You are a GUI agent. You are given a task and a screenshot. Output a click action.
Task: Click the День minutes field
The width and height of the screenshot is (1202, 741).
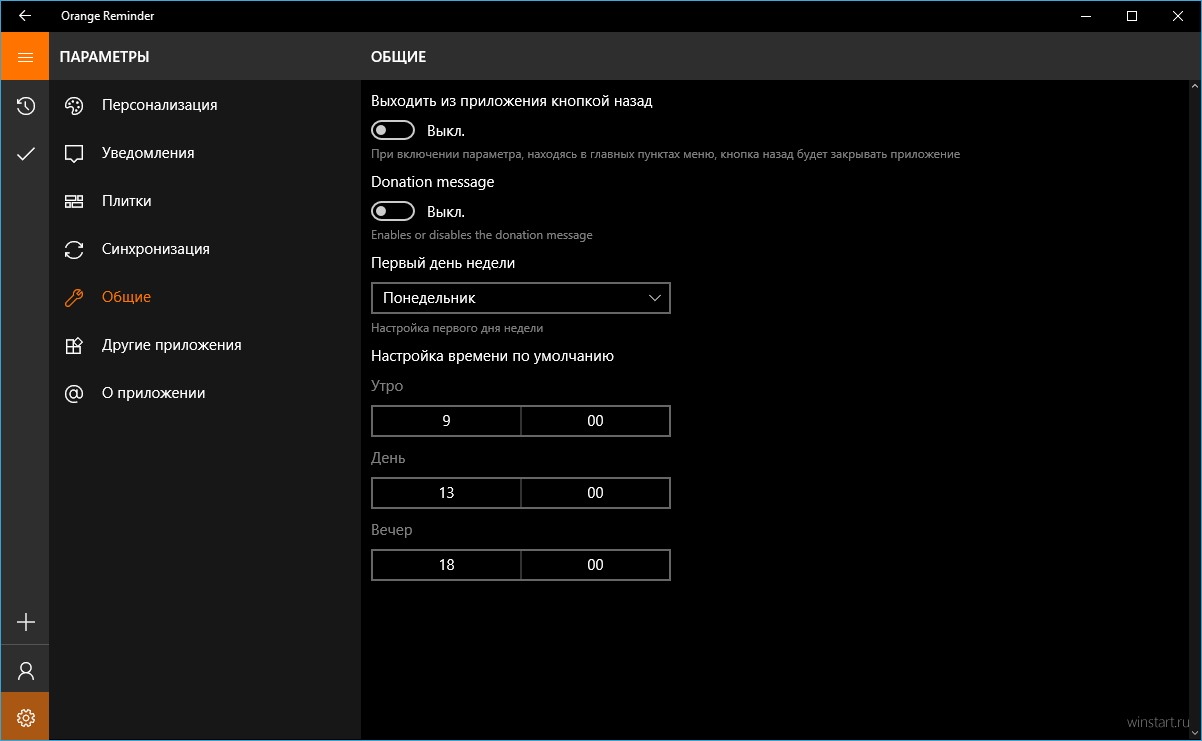pyautogui.click(x=595, y=493)
